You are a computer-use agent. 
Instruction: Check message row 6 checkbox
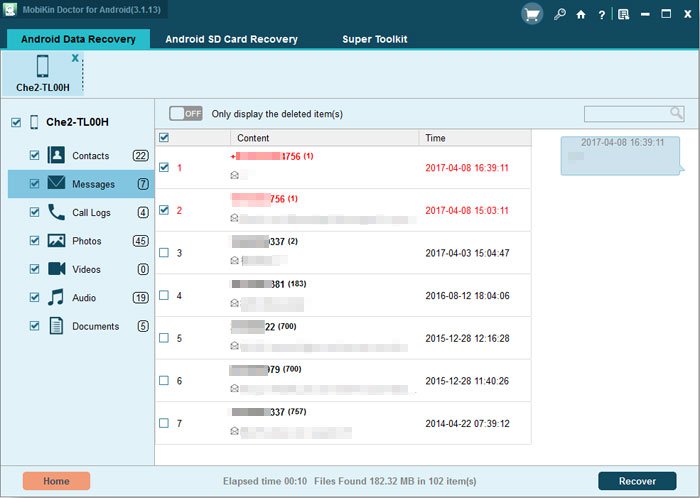[164, 381]
